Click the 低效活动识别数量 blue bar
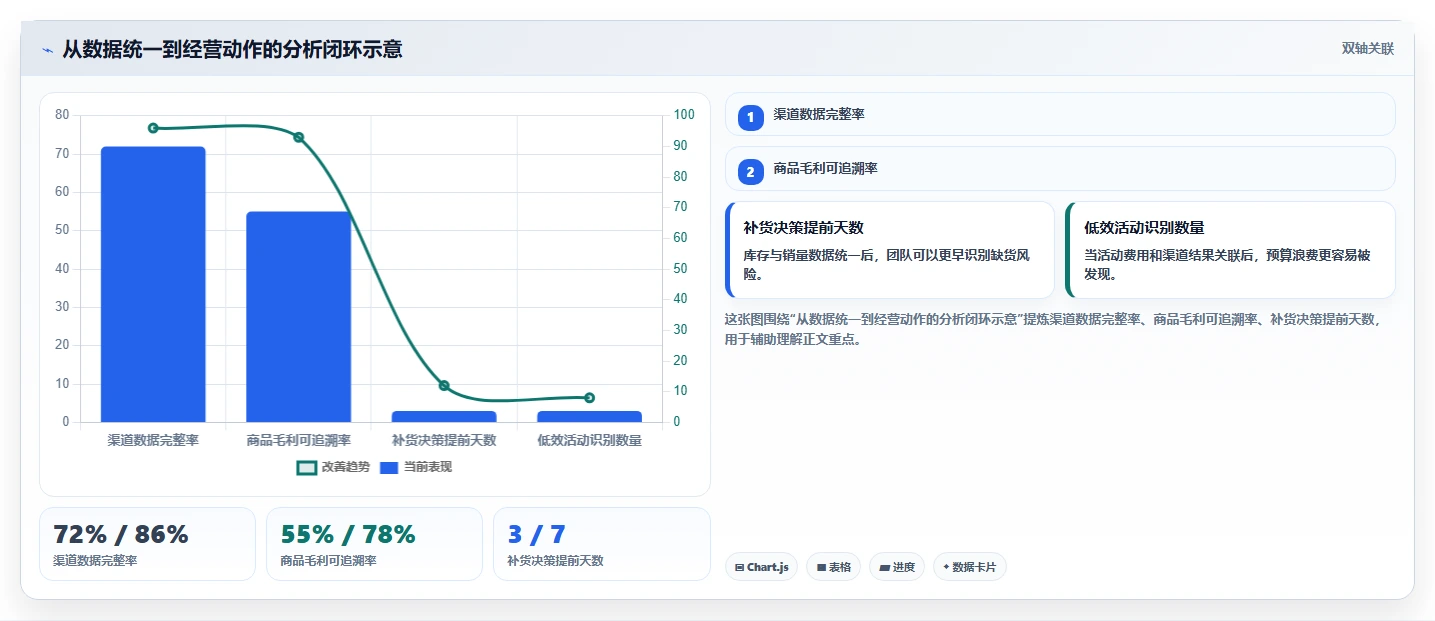The height and width of the screenshot is (621, 1435). 589,416
